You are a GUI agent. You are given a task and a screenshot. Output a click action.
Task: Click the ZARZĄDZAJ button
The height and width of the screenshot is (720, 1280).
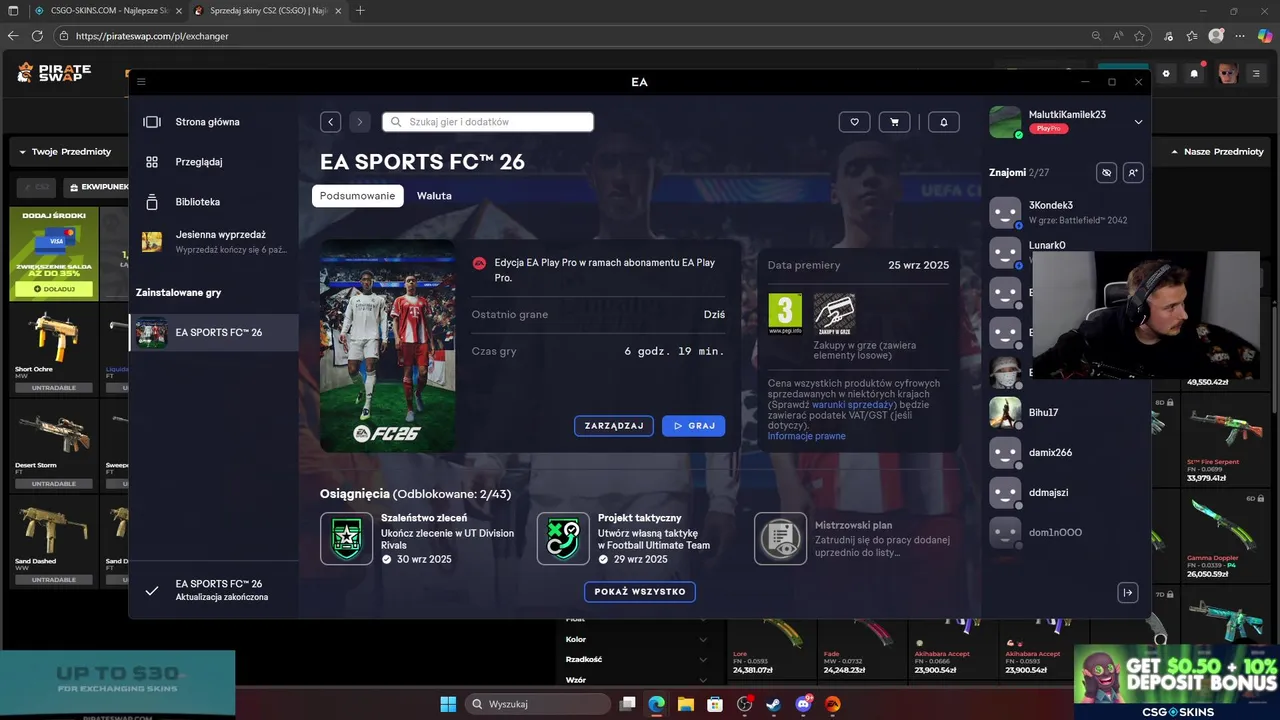pos(614,426)
